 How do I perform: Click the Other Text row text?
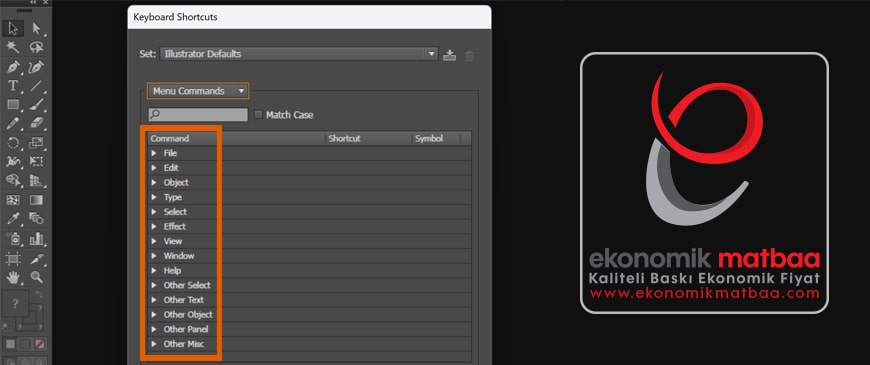click(x=184, y=300)
